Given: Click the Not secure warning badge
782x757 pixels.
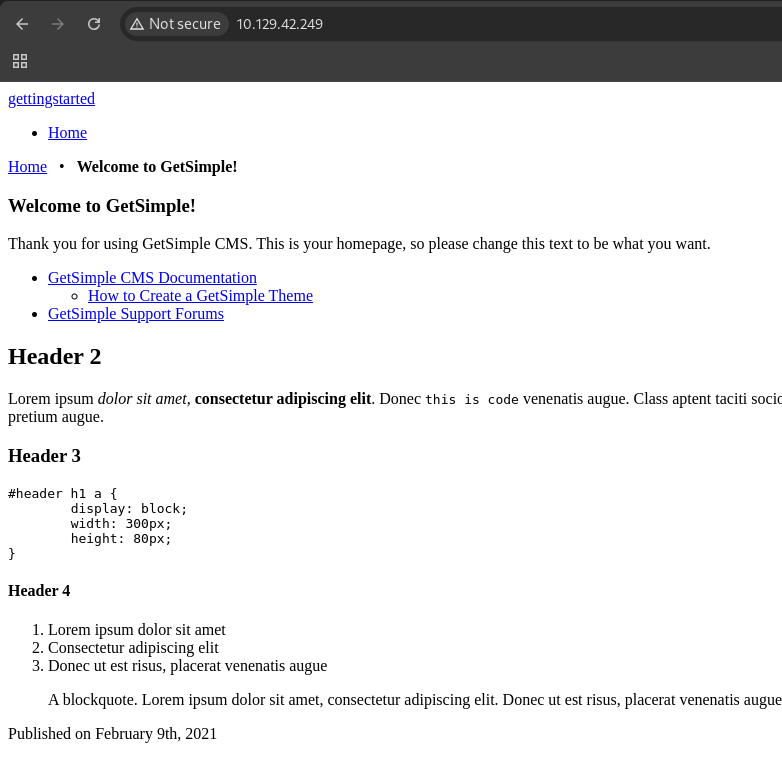Looking at the screenshot, I should point(176,24).
